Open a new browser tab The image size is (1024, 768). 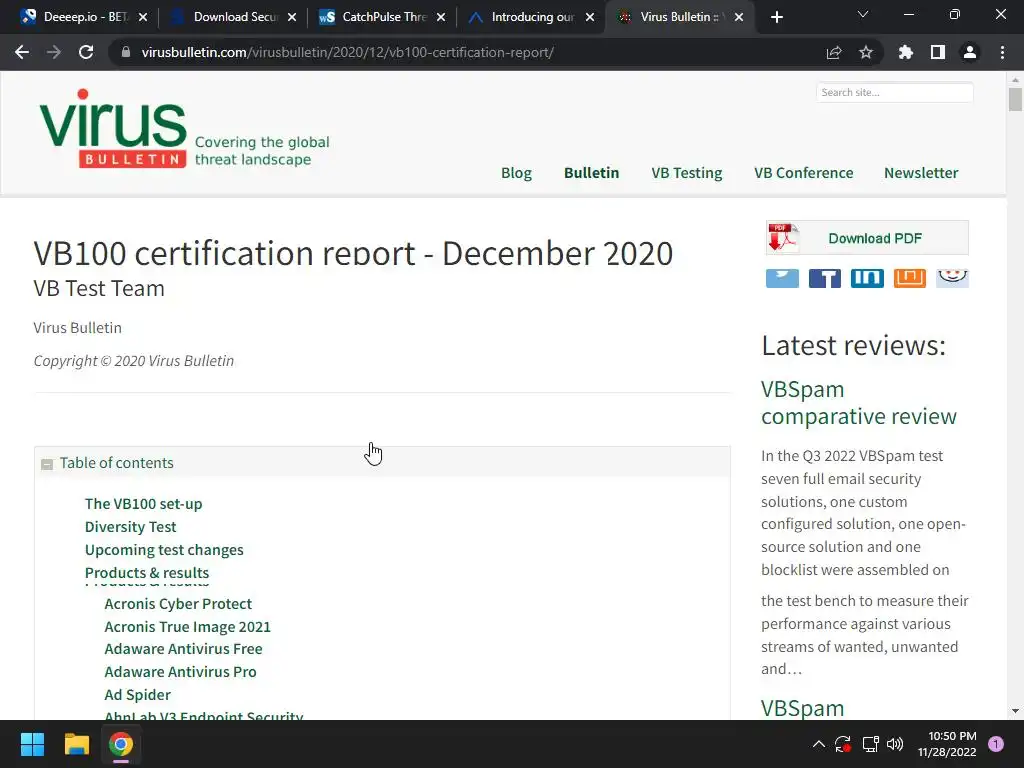coord(776,17)
